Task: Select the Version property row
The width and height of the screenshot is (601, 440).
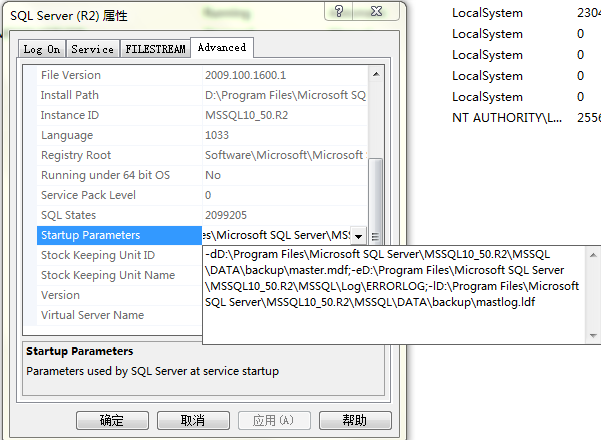Action: [x=119, y=295]
